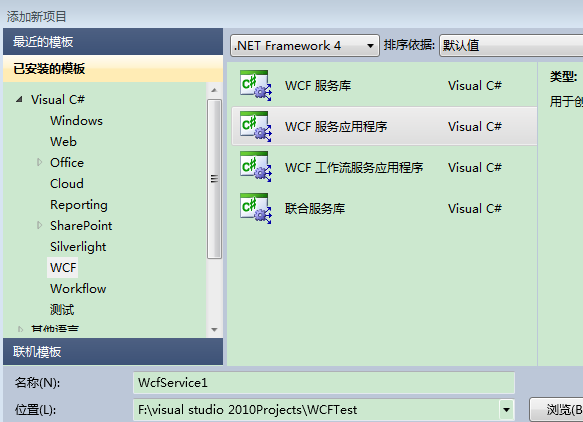Image resolution: width=583 pixels, height=422 pixels.
Task: Select Office template category
Action: (x=67, y=162)
